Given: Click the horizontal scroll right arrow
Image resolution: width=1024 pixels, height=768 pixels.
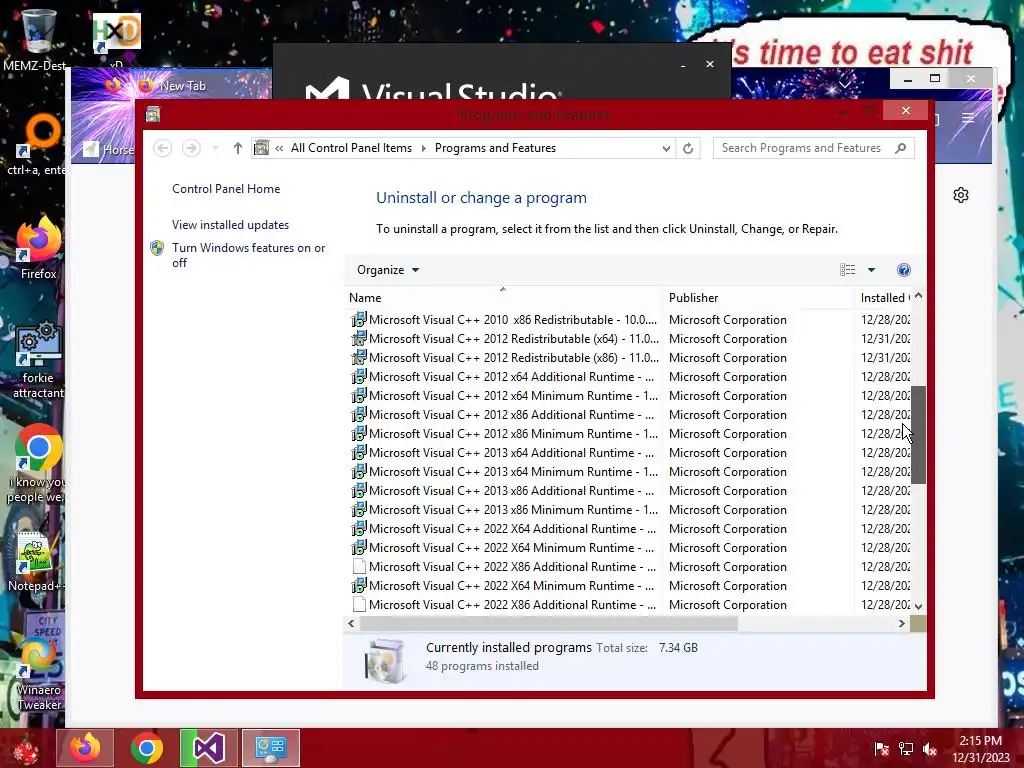Looking at the screenshot, I should tap(902, 624).
